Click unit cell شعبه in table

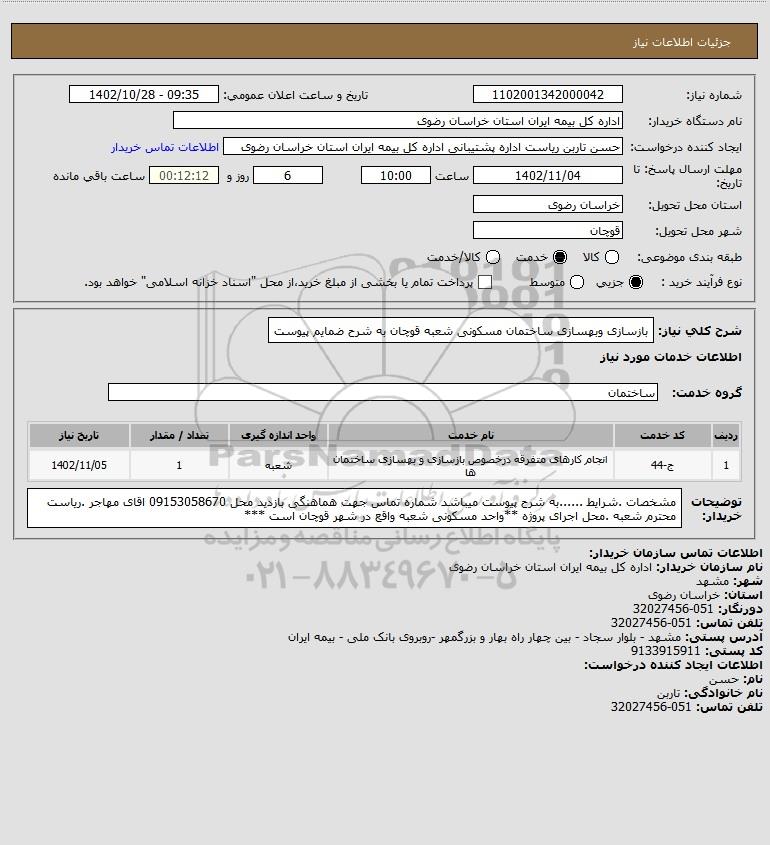[278, 465]
